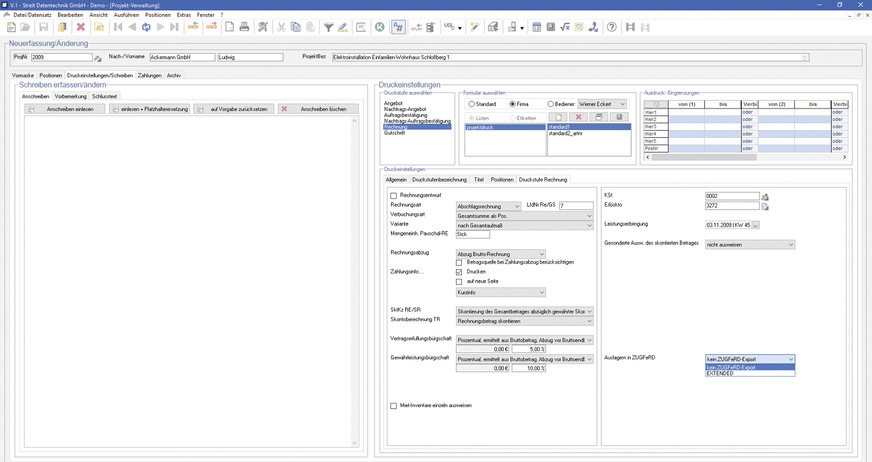This screenshot has height=462, width=872.
Task: Select the Standard radio button
Action: 472,103
